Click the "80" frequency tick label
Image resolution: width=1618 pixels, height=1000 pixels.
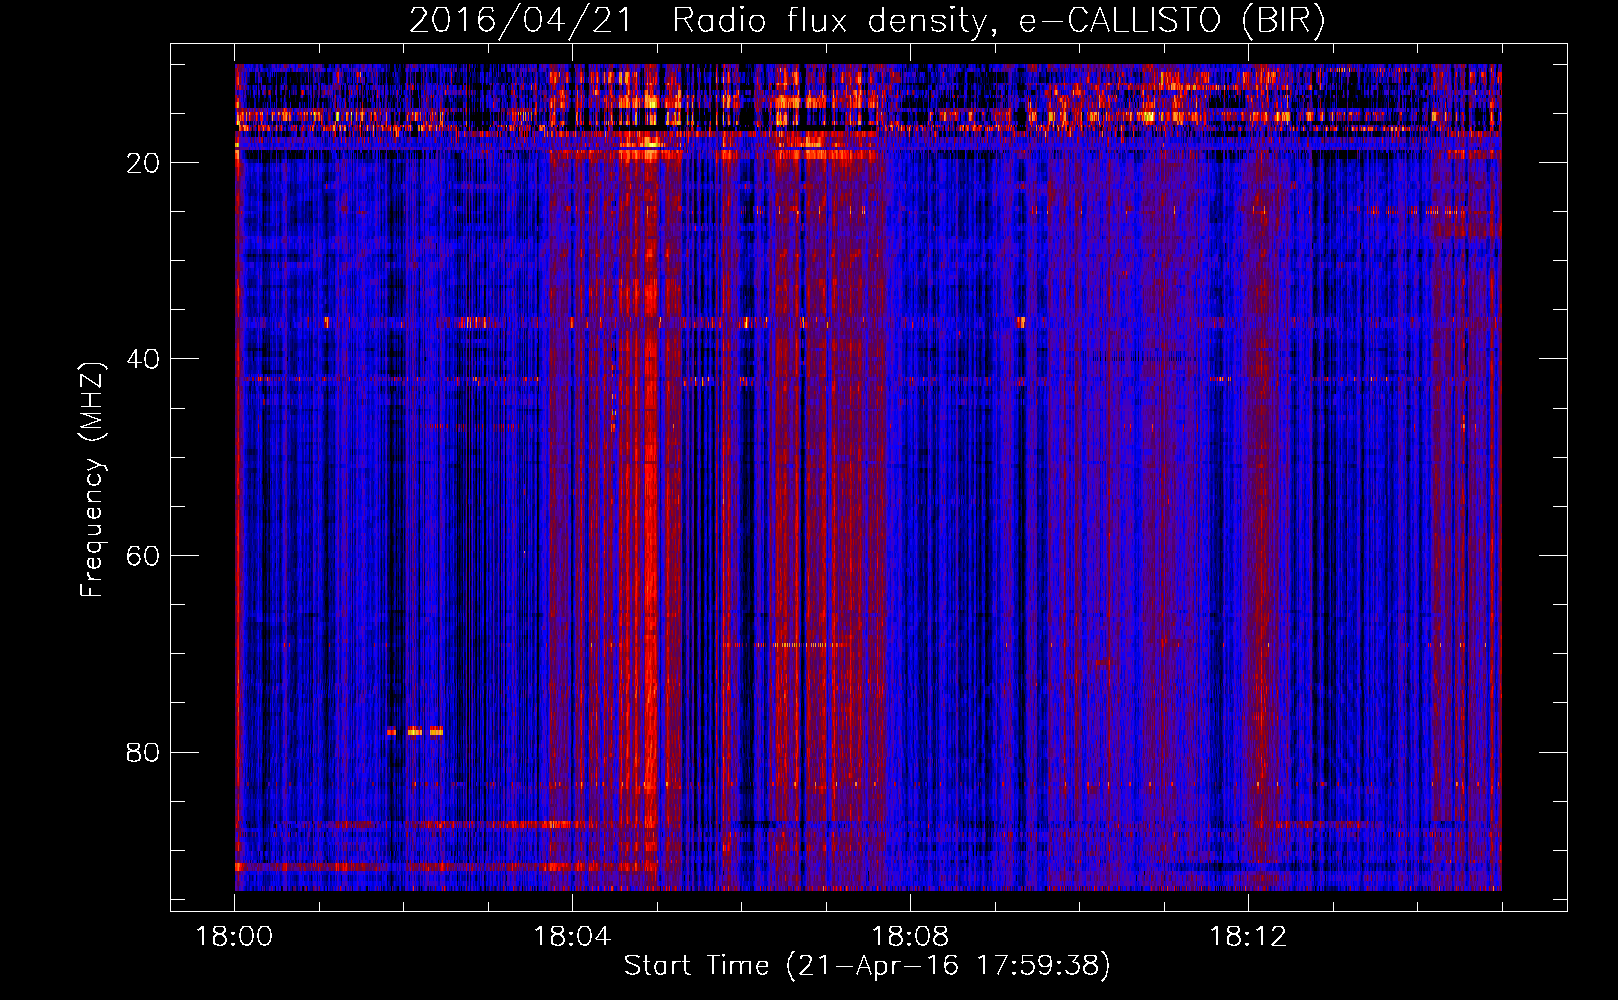[143, 752]
